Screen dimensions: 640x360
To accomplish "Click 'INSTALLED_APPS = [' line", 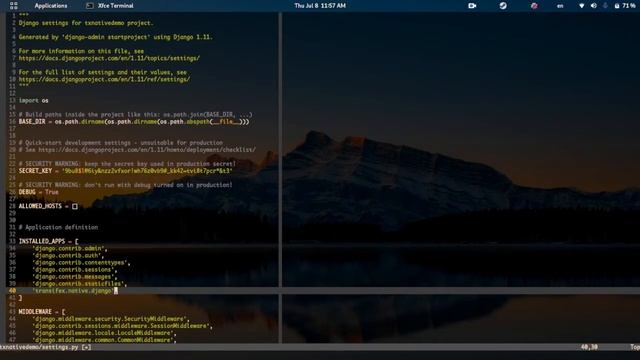I will (x=49, y=241).
